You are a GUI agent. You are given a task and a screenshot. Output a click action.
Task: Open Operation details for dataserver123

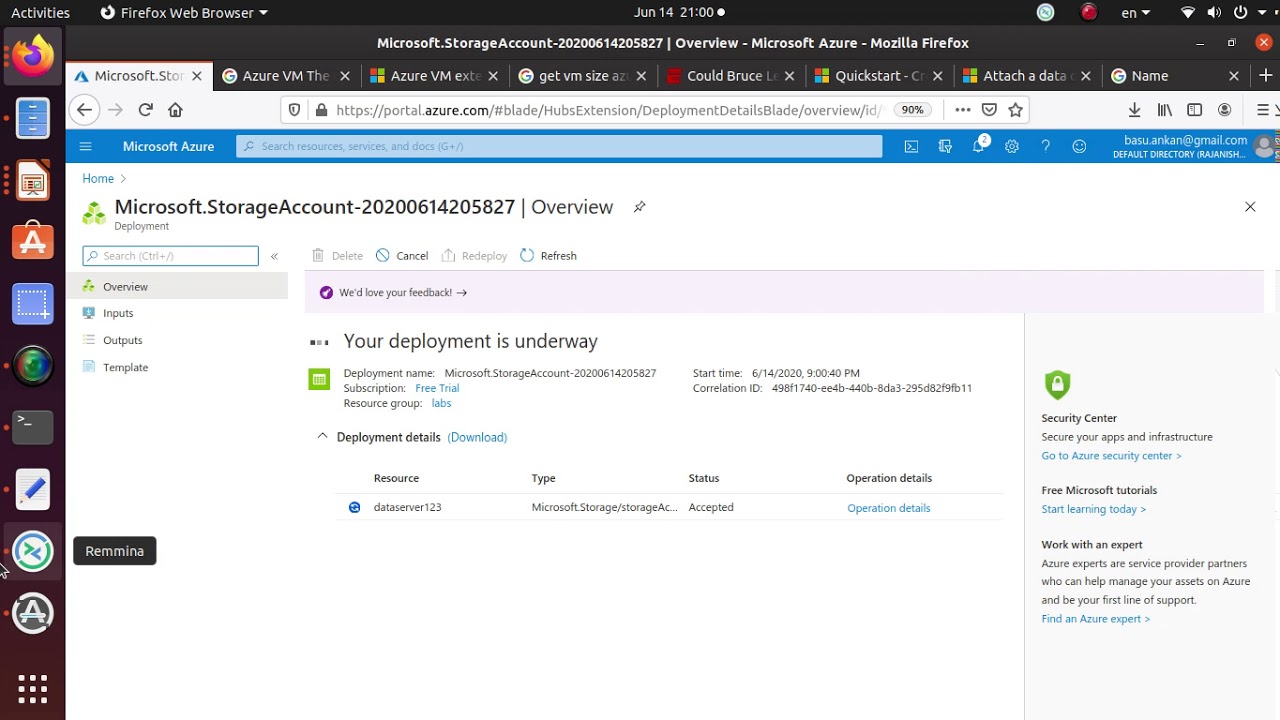(x=888, y=508)
